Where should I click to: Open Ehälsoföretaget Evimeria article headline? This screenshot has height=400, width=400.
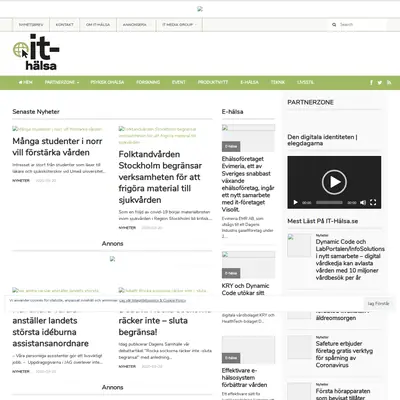click(248, 184)
